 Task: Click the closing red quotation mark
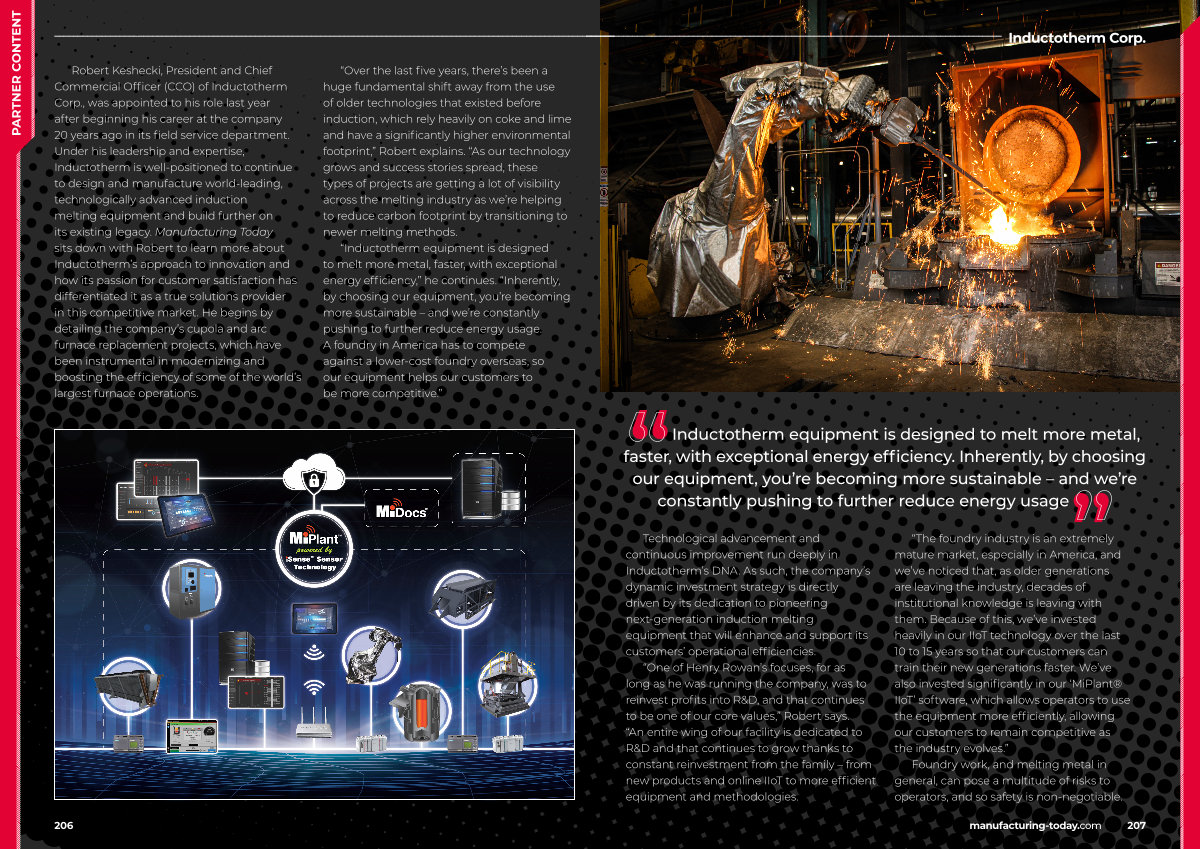click(x=1091, y=506)
